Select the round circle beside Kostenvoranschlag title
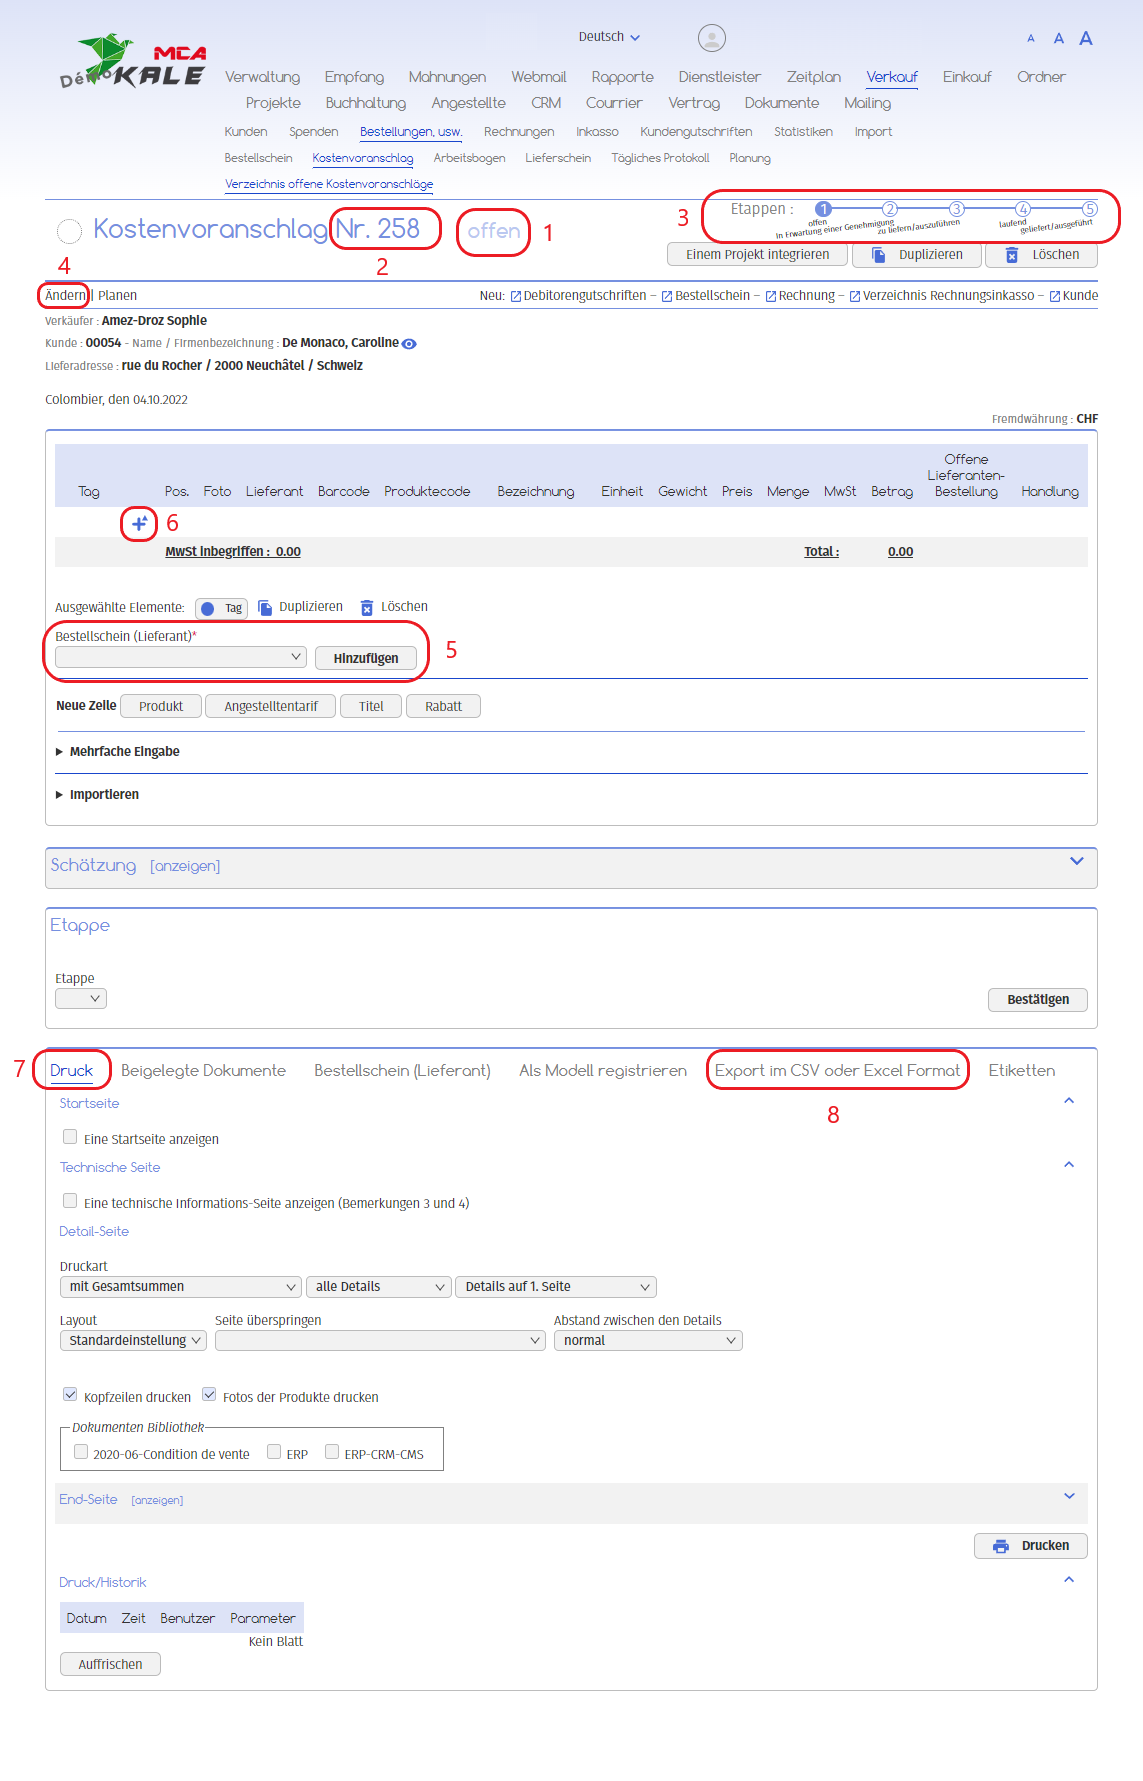 pyautogui.click(x=69, y=231)
